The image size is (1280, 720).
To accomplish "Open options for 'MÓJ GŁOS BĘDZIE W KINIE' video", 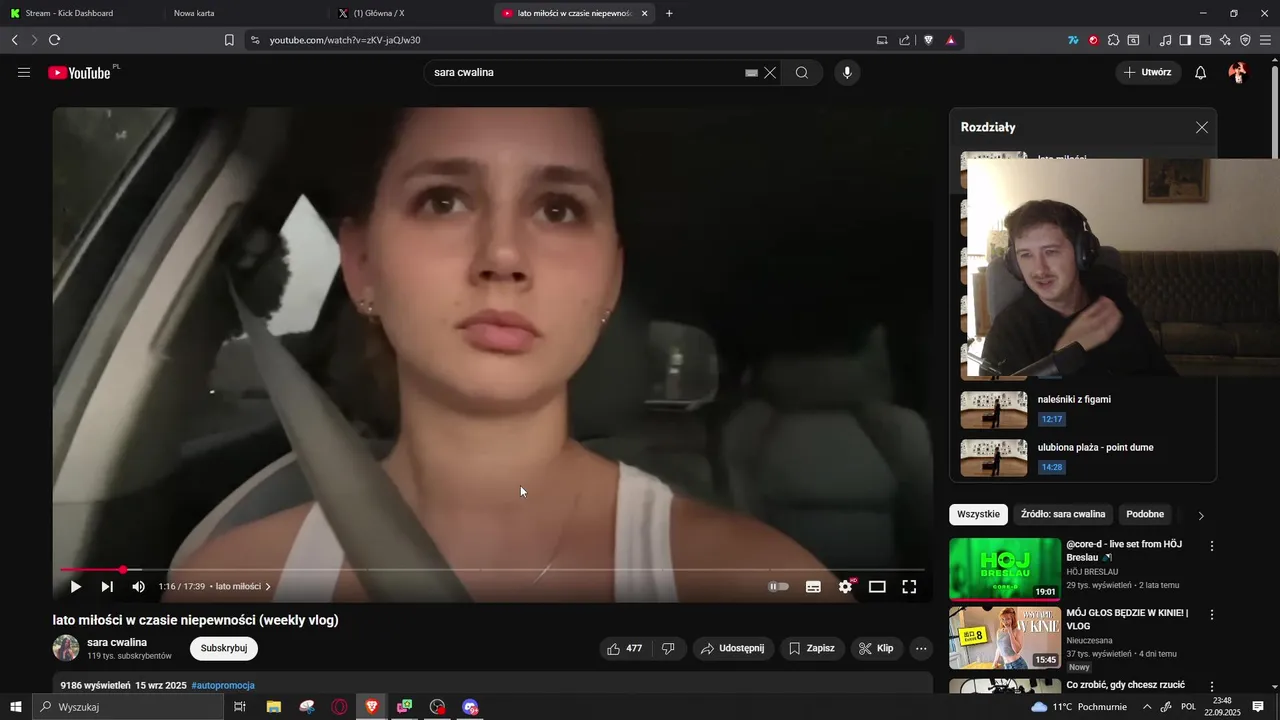I will (x=1212, y=614).
